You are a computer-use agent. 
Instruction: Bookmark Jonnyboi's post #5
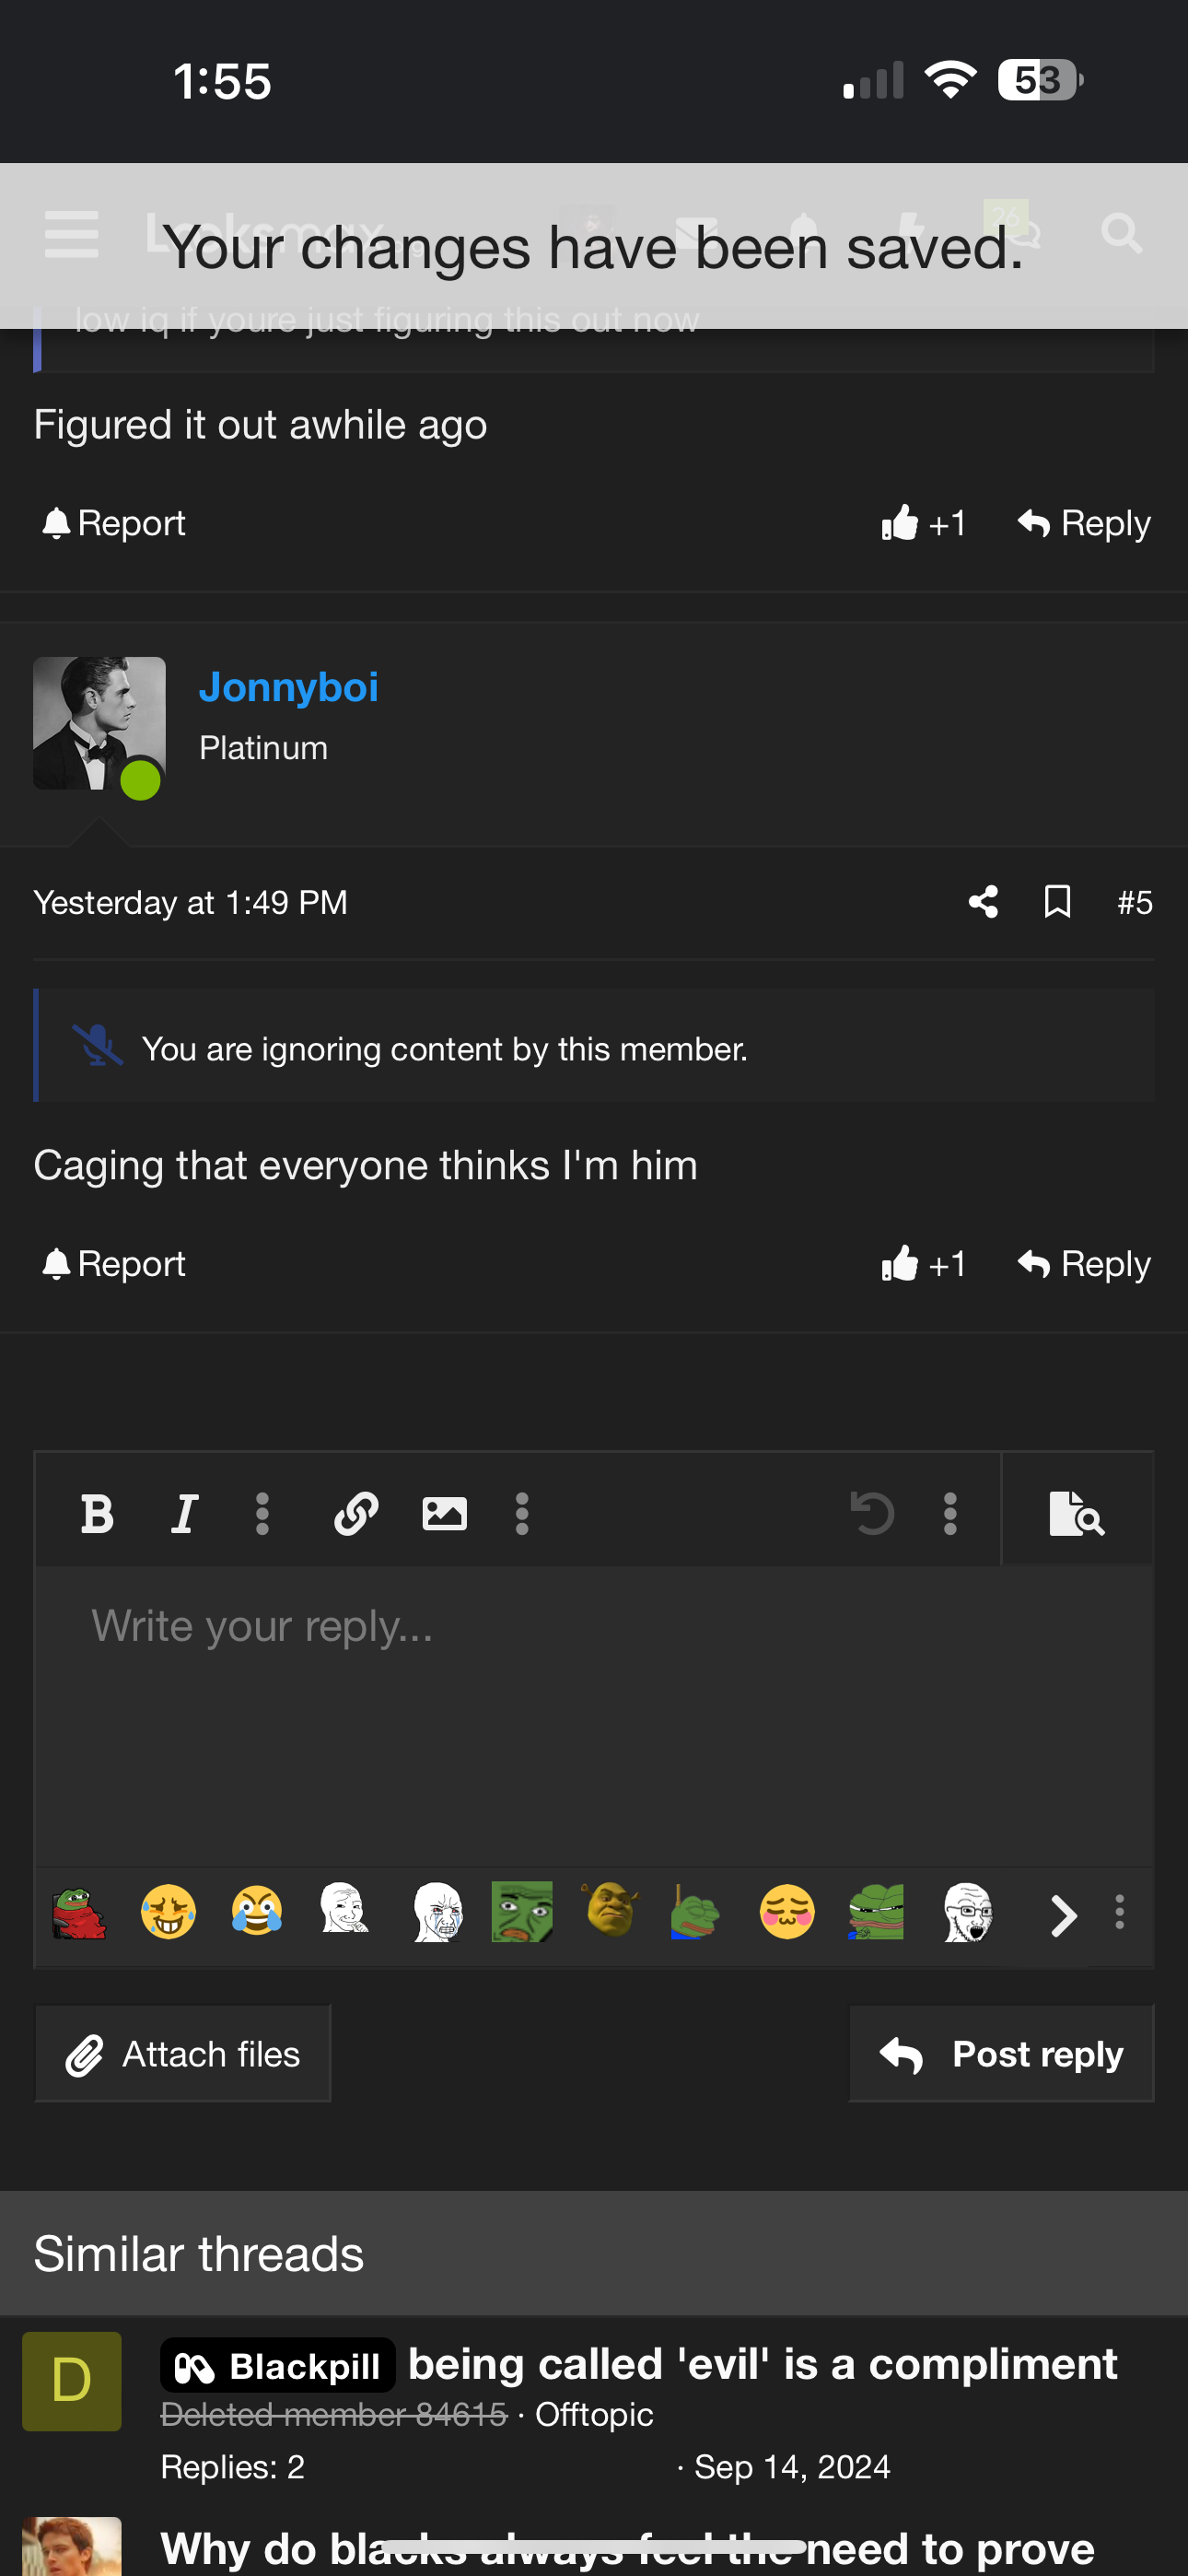click(x=1057, y=901)
